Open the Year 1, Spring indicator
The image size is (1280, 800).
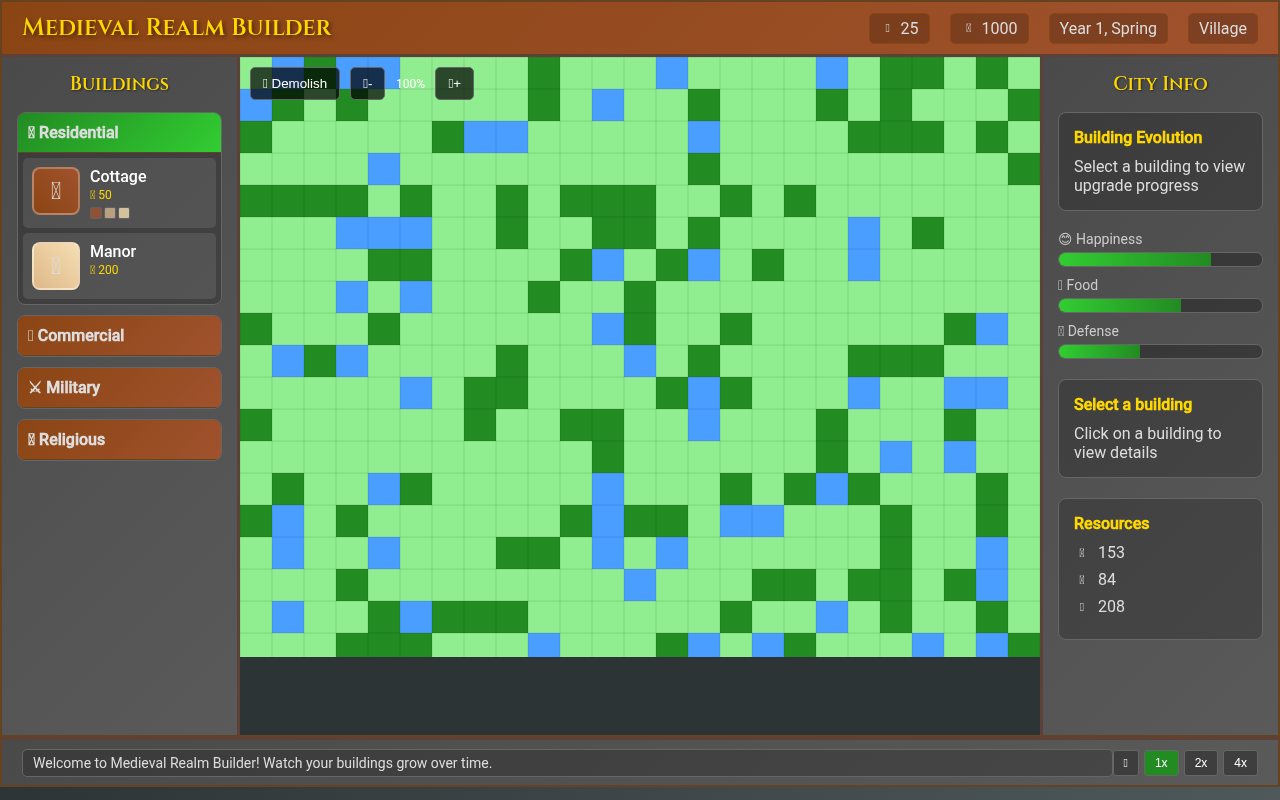coord(1108,28)
